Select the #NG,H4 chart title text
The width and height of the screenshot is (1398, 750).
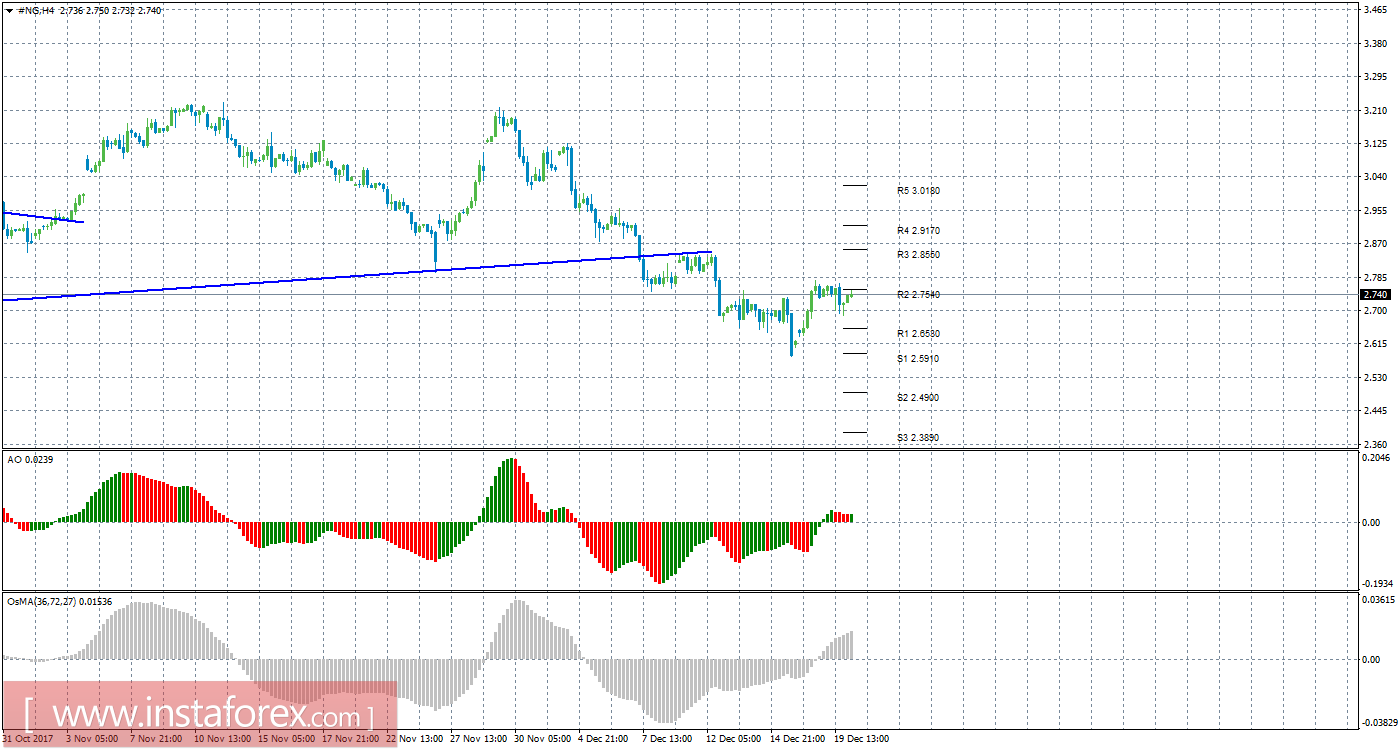pos(36,10)
